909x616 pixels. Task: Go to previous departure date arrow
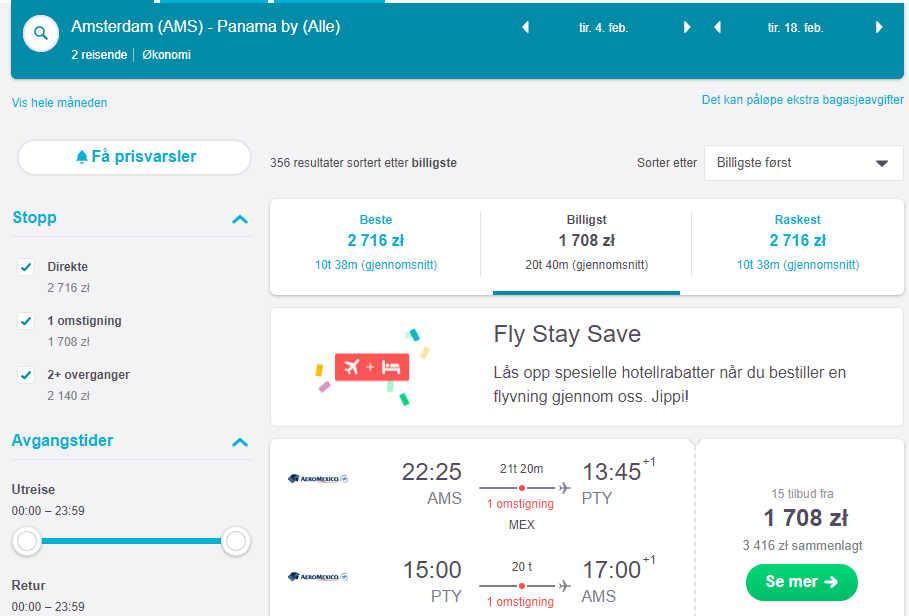pos(525,27)
